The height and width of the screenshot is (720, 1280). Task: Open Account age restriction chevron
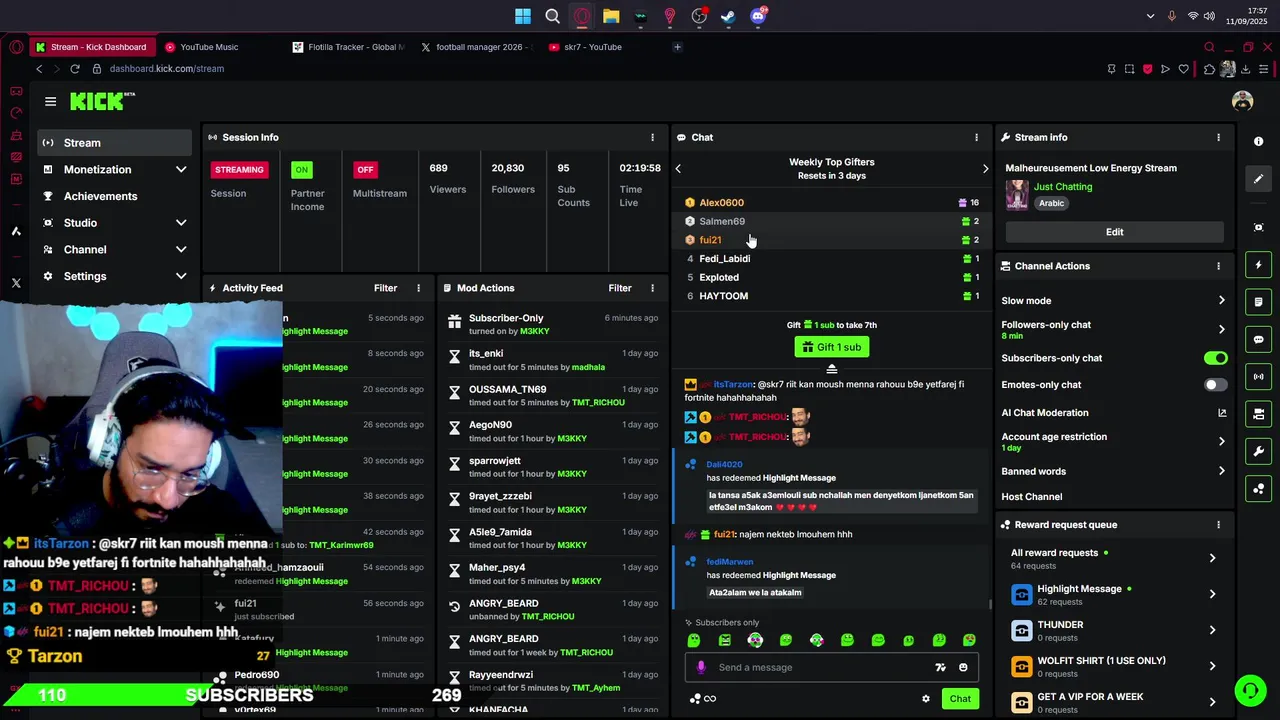1221,441
